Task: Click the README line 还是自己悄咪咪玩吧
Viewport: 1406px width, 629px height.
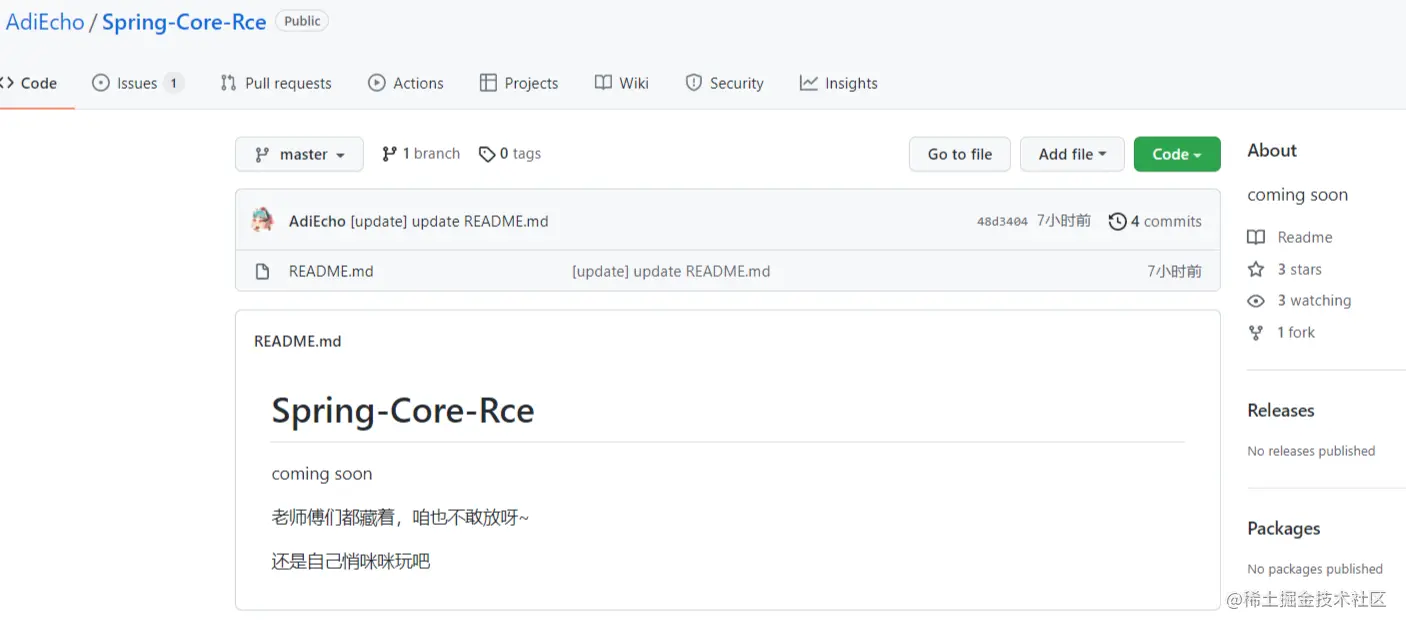Action: pos(351,561)
